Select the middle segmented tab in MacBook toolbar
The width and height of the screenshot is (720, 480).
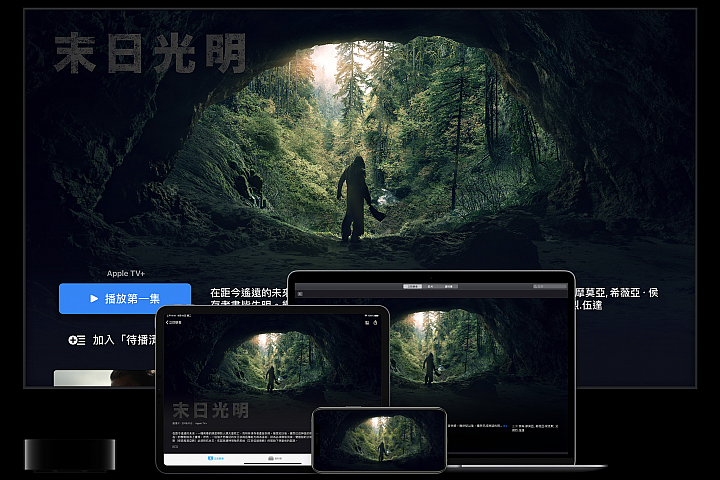[431, 286]
